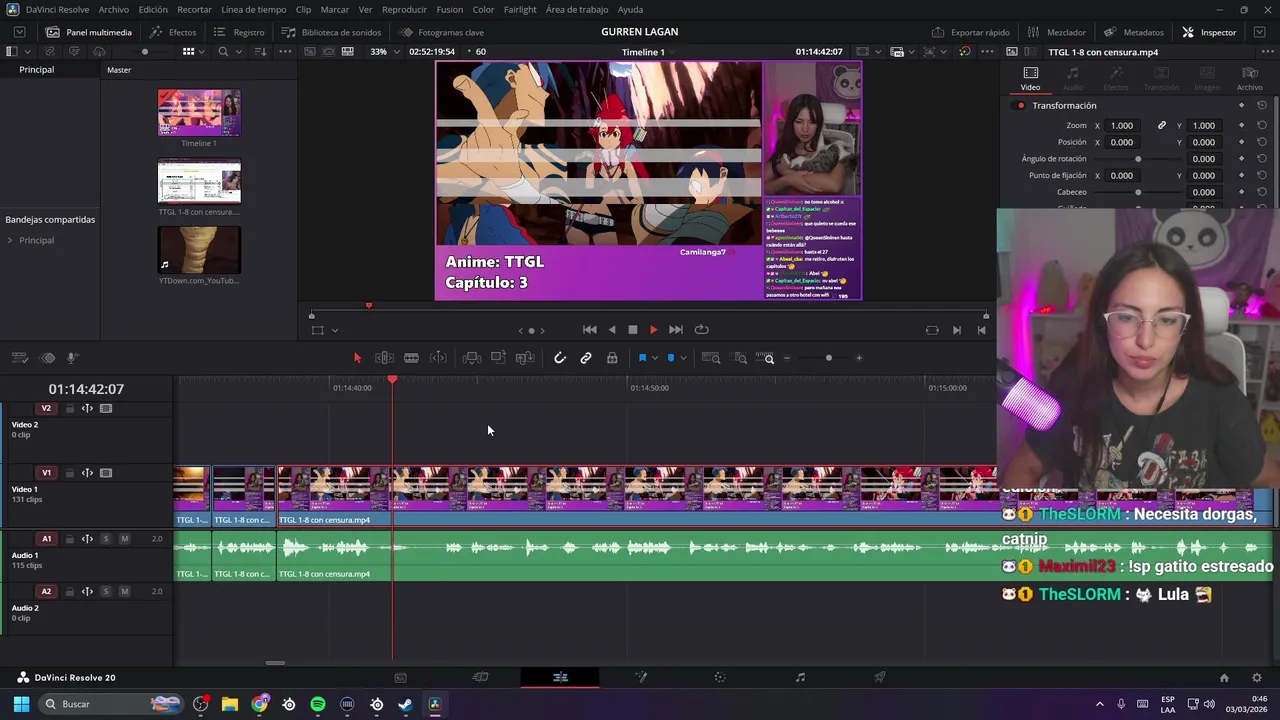
Task: Click the Replace clip tool
Action: click(x=525, y=358)
